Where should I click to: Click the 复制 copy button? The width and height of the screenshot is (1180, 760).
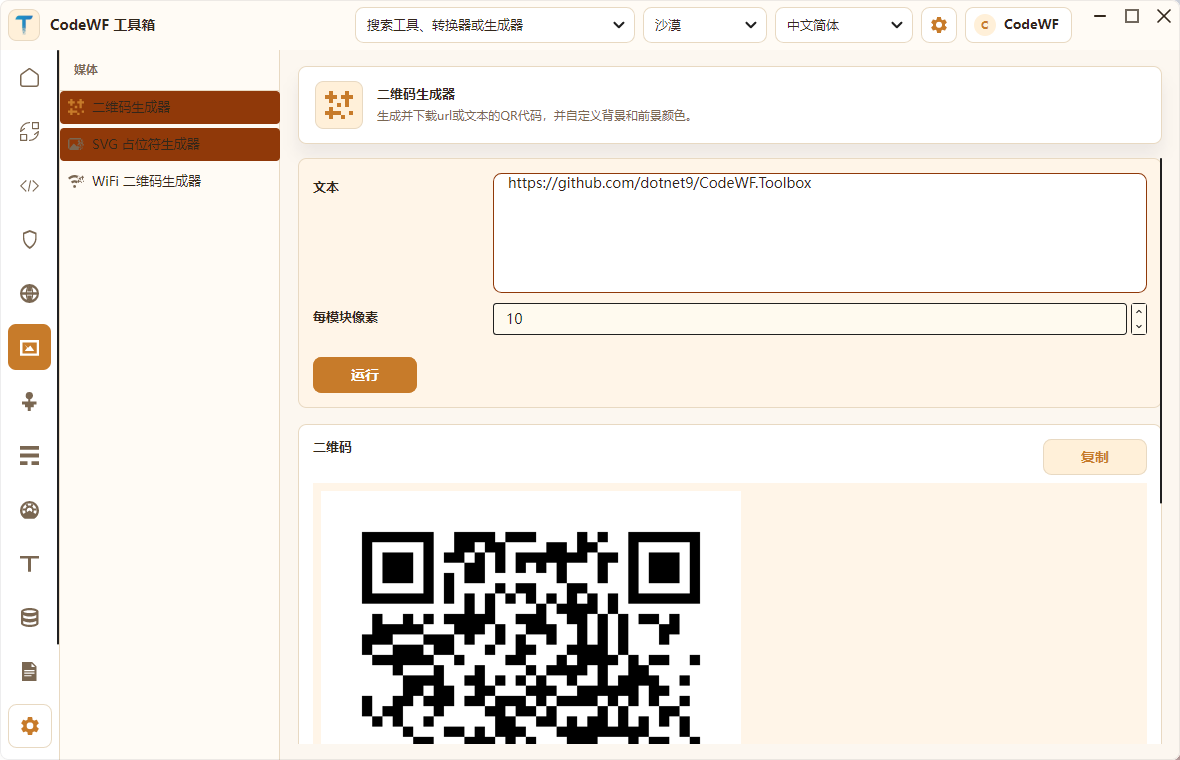point(1094,457)
